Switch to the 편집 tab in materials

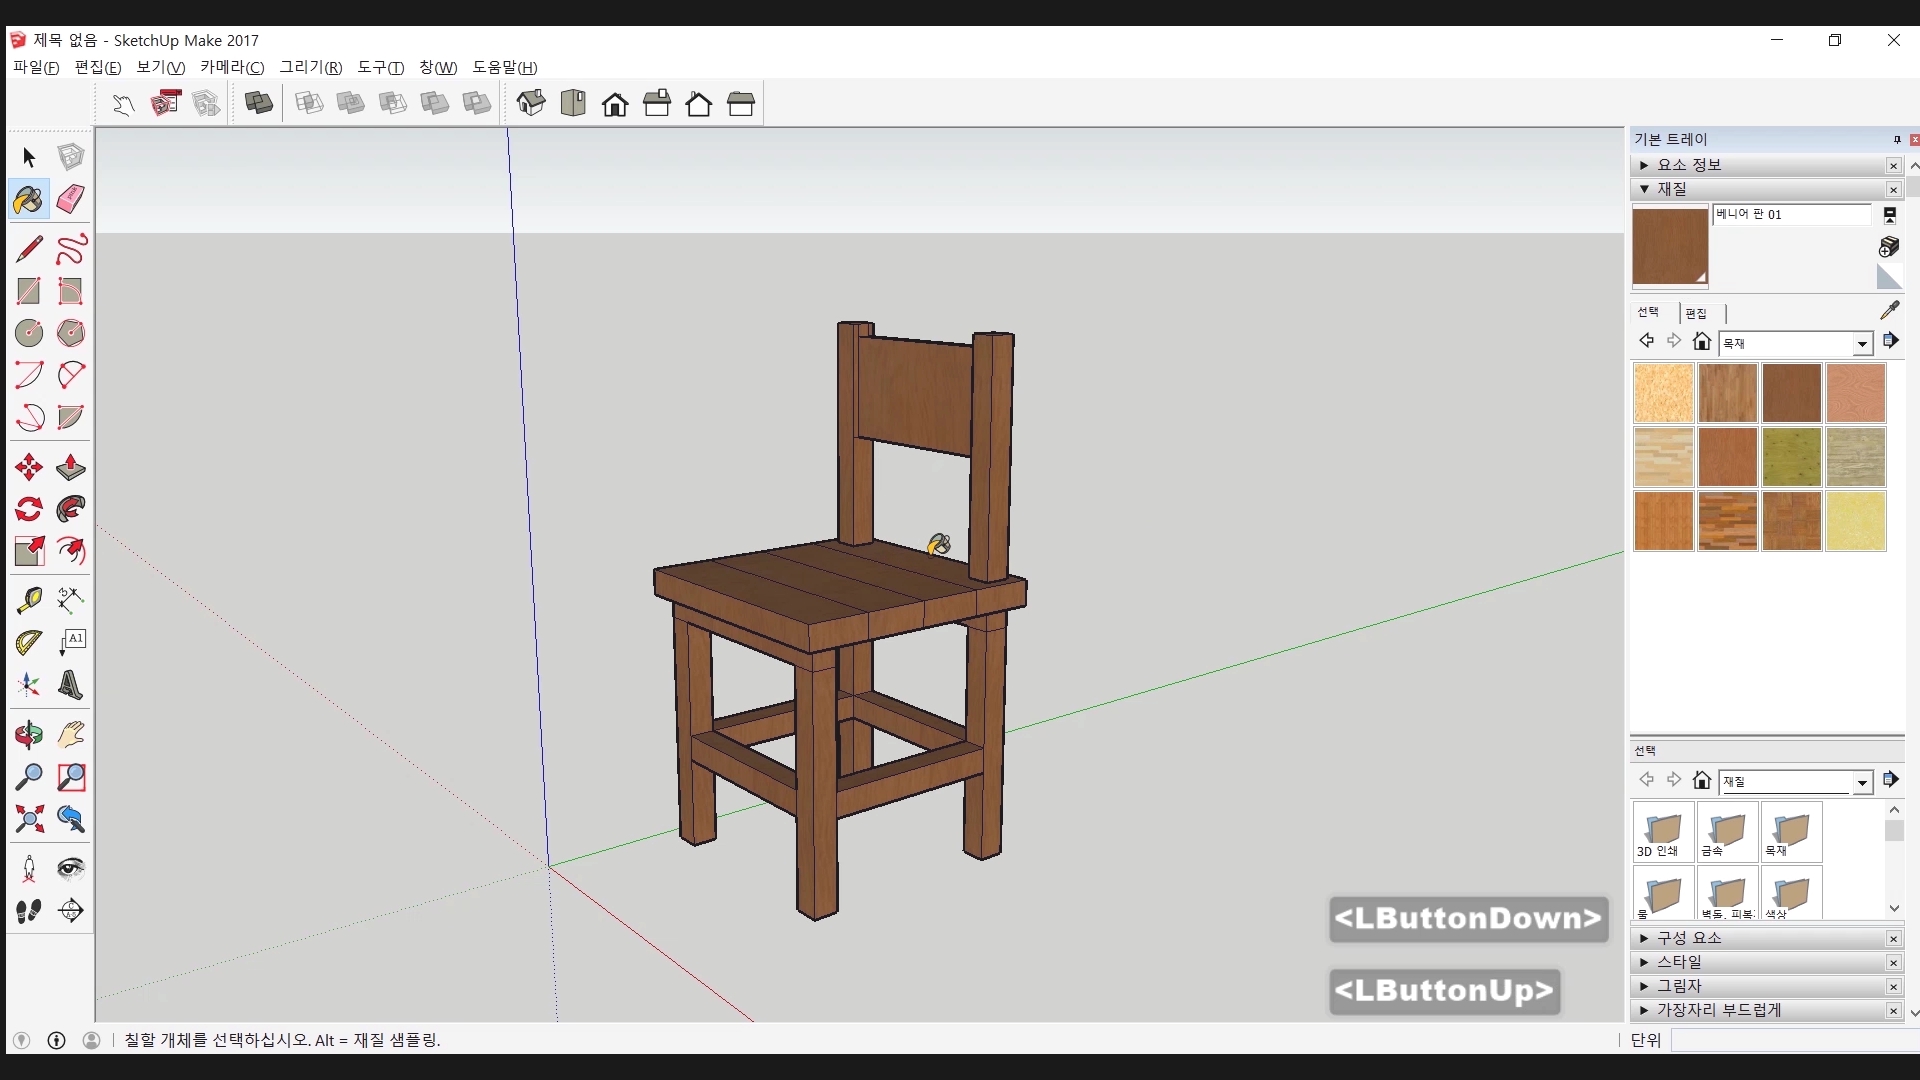[1696, 313]
